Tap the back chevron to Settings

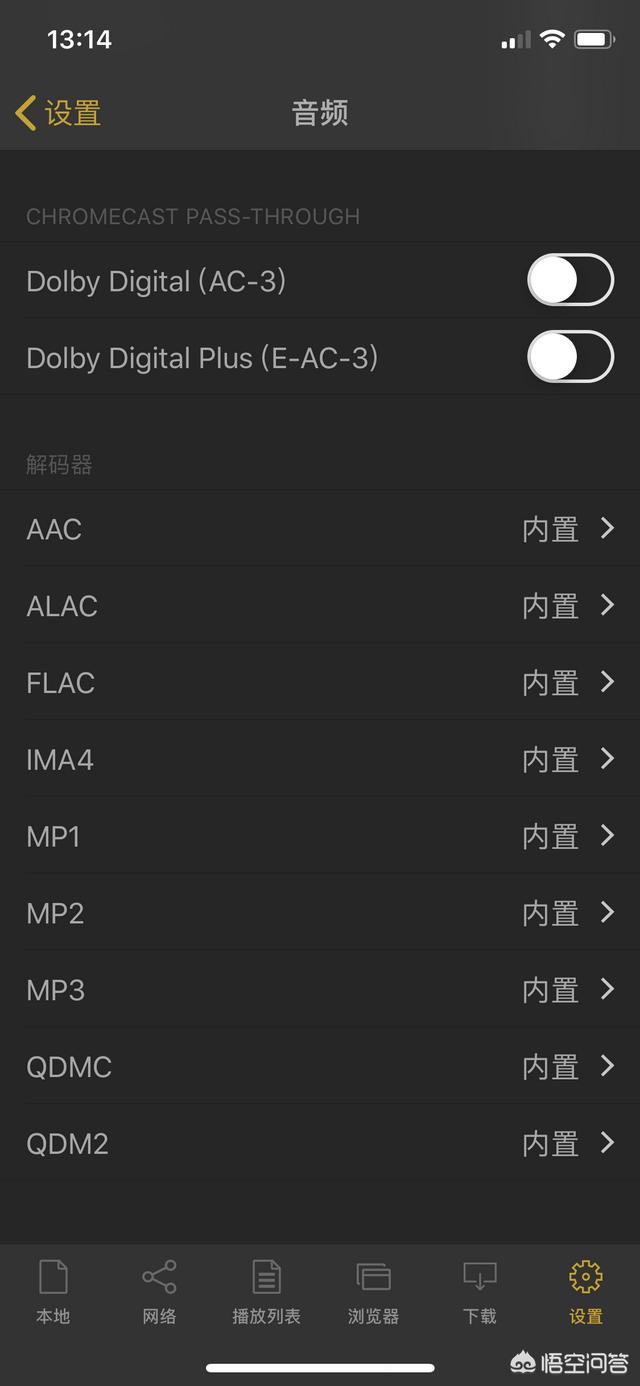pos(26,113)
